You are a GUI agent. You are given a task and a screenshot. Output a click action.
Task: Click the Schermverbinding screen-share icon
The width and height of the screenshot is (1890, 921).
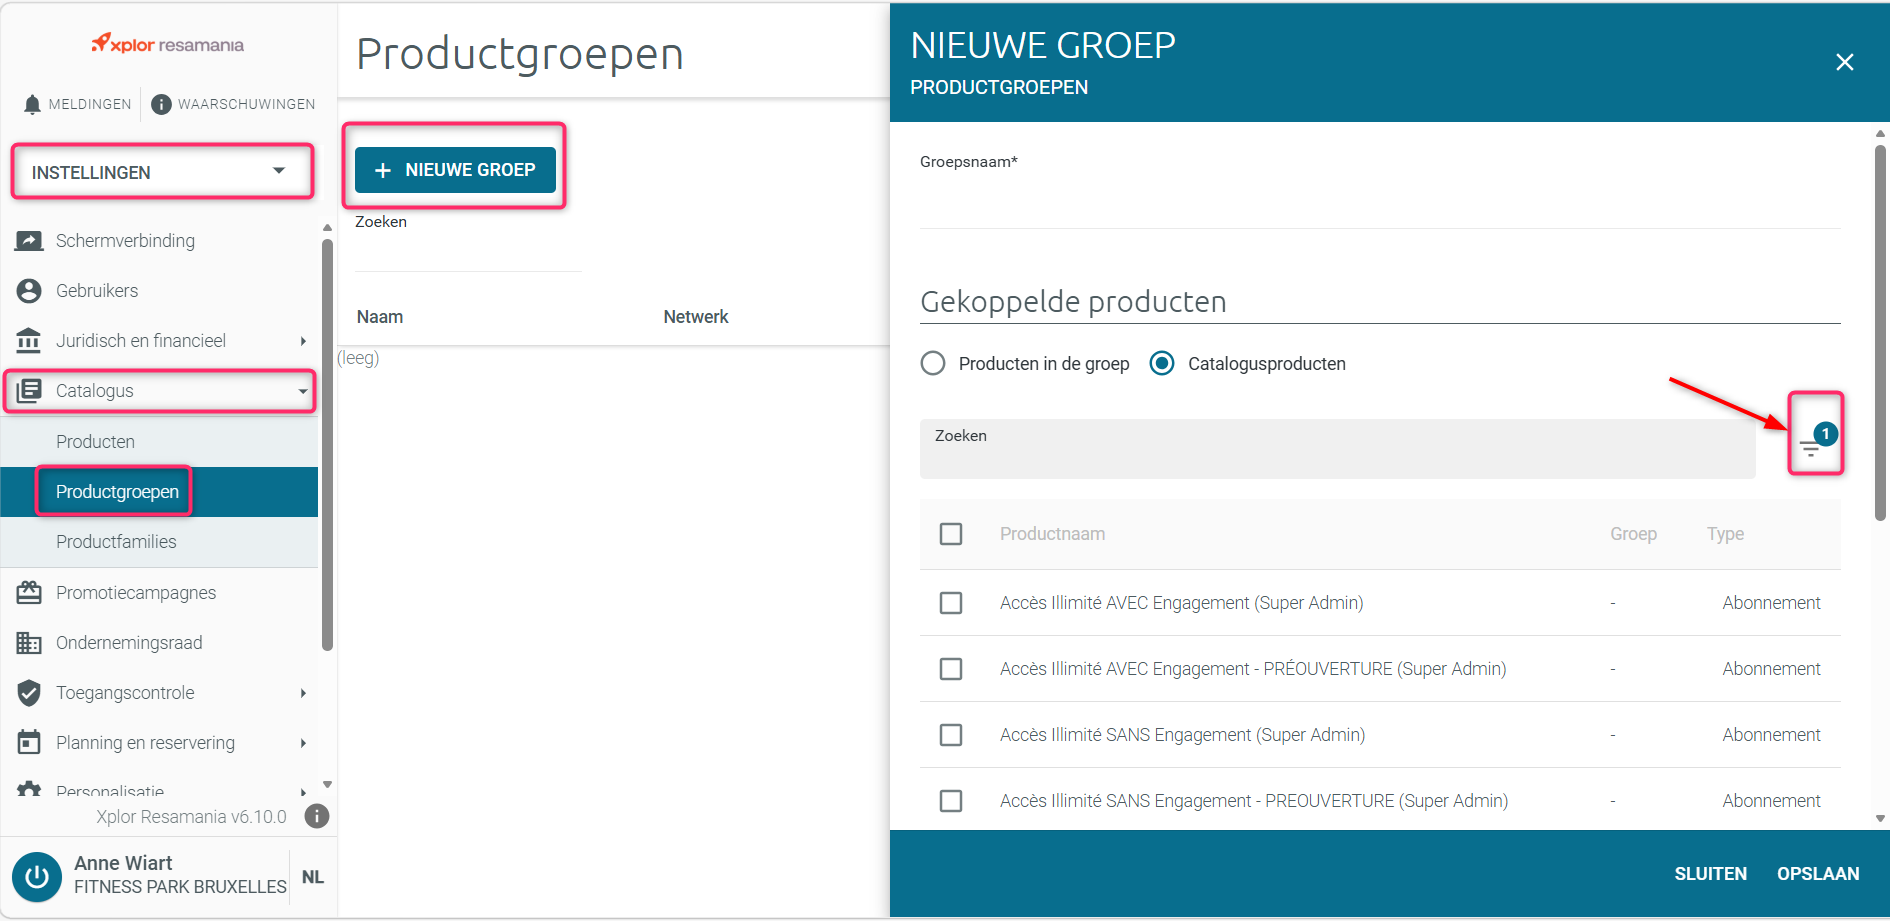tap(29, 241)
